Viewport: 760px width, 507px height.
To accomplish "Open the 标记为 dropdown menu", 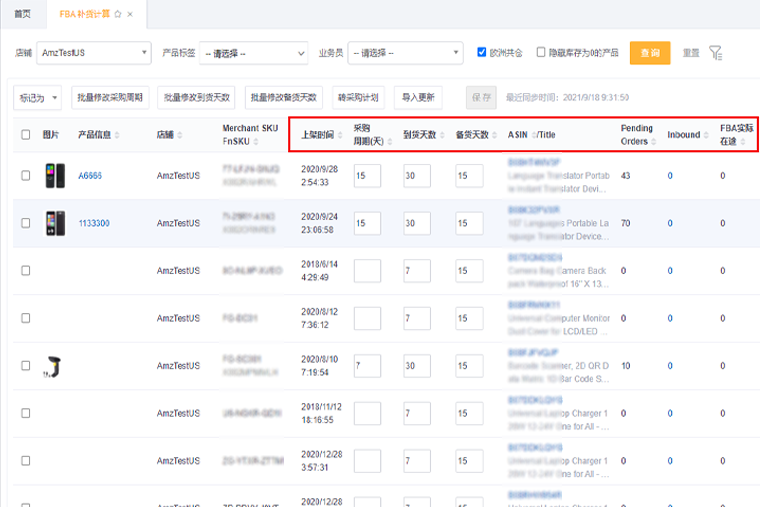I will [x=38, y=97].
